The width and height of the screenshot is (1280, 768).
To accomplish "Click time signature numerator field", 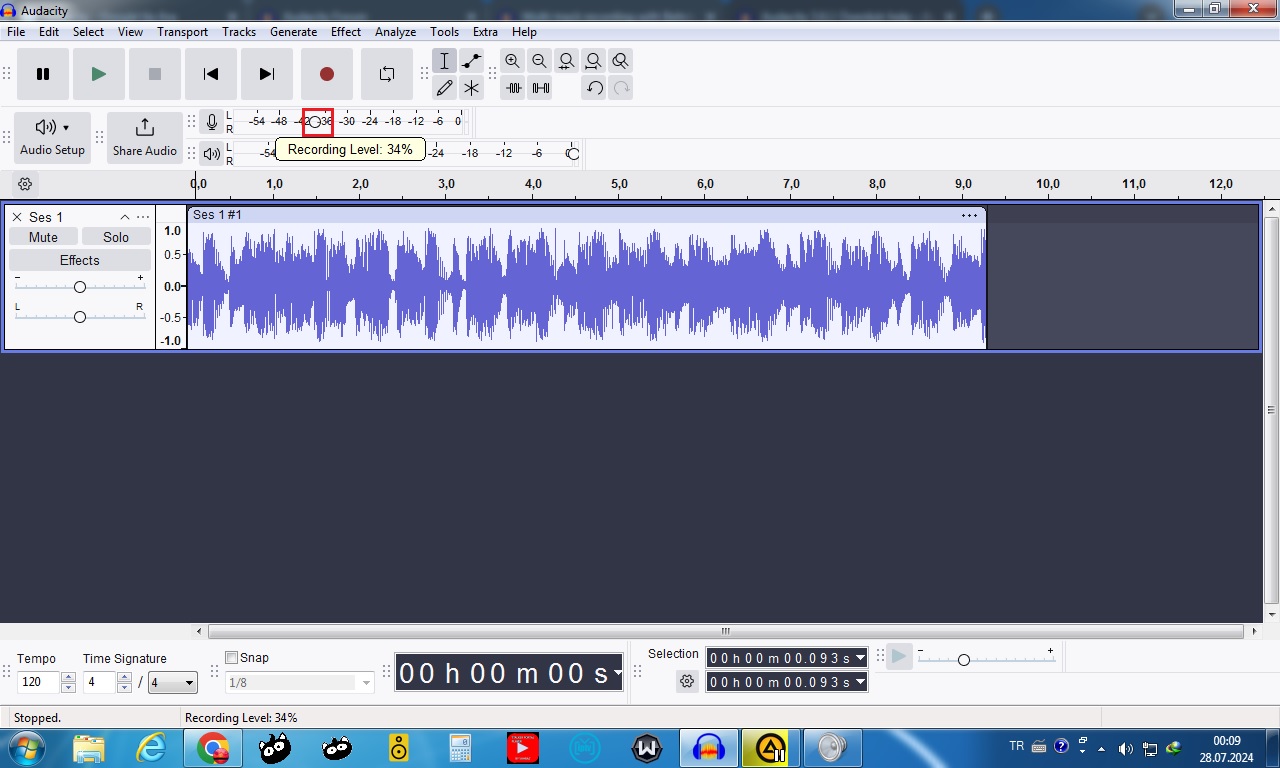I will (99, 682).
